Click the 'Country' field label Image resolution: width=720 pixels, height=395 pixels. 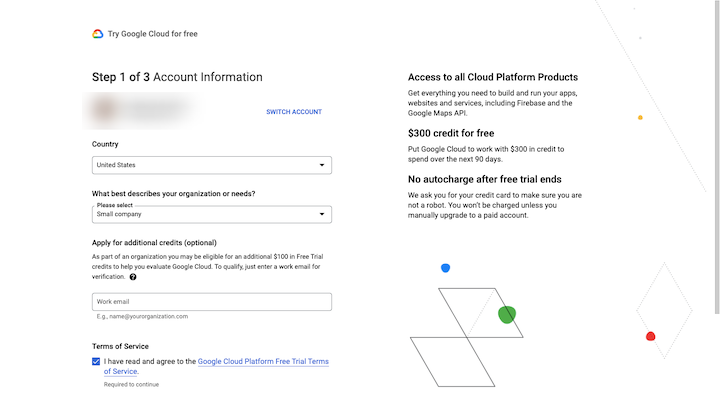coord(105,144)
